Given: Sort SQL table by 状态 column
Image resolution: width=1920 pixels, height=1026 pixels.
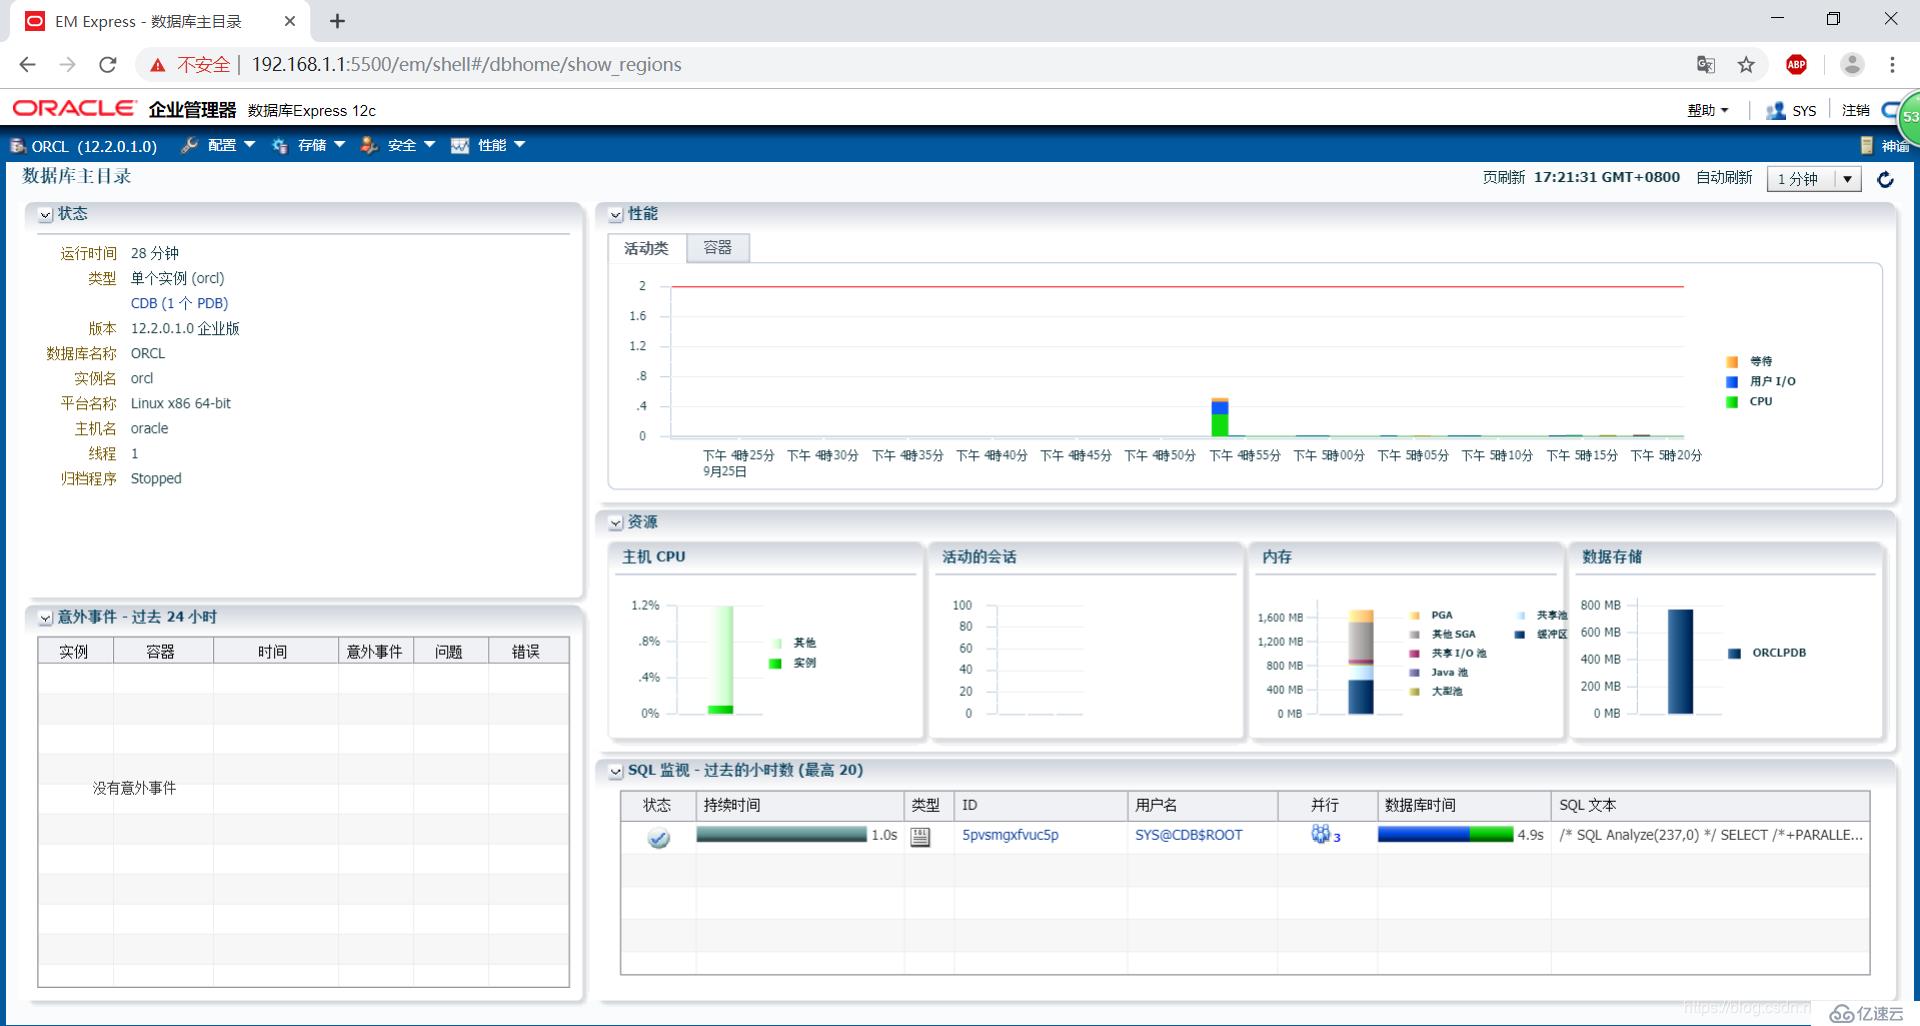Looking at the screenshot, I should click(x=658, y=805).
